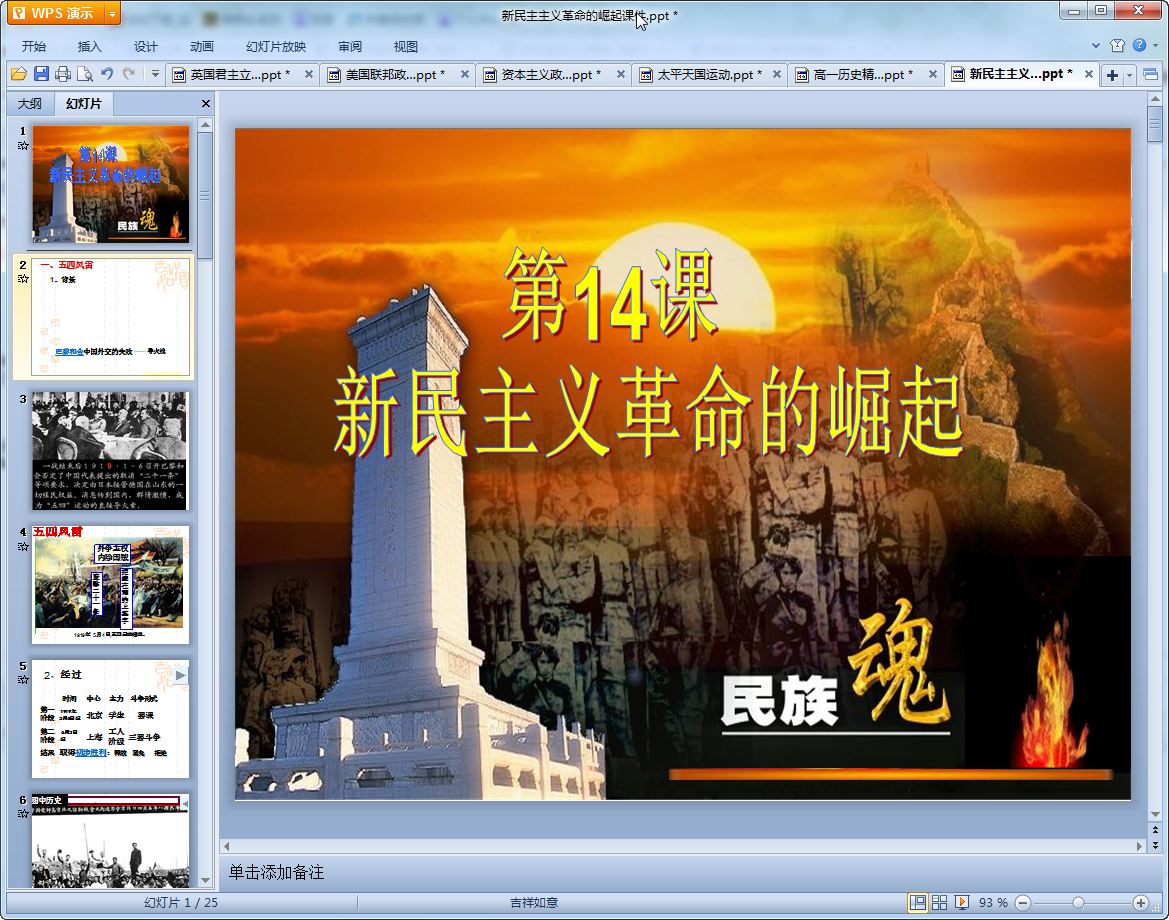Open the WPS 演示 application menu dropdown arrow
The image size is (1169, 920).
click(112, 13)
